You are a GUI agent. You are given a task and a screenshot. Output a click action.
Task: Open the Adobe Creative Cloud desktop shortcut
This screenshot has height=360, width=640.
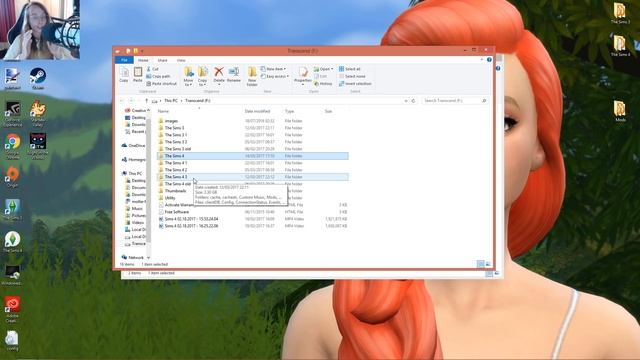[12, 309]
